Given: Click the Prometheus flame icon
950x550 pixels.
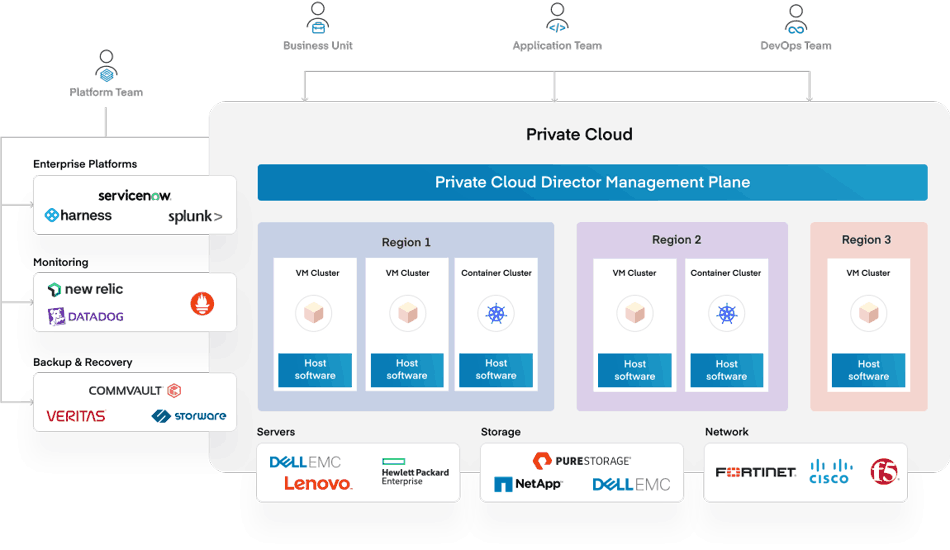Looking at the screenshot, I should pyautogui.click(x=202, y=303).
